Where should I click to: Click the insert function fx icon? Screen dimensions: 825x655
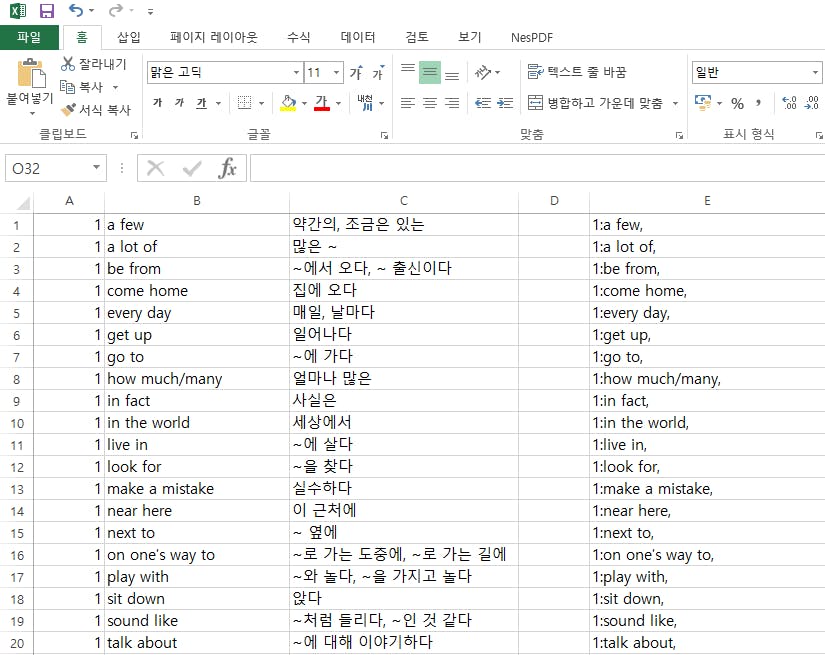[227, 168]
